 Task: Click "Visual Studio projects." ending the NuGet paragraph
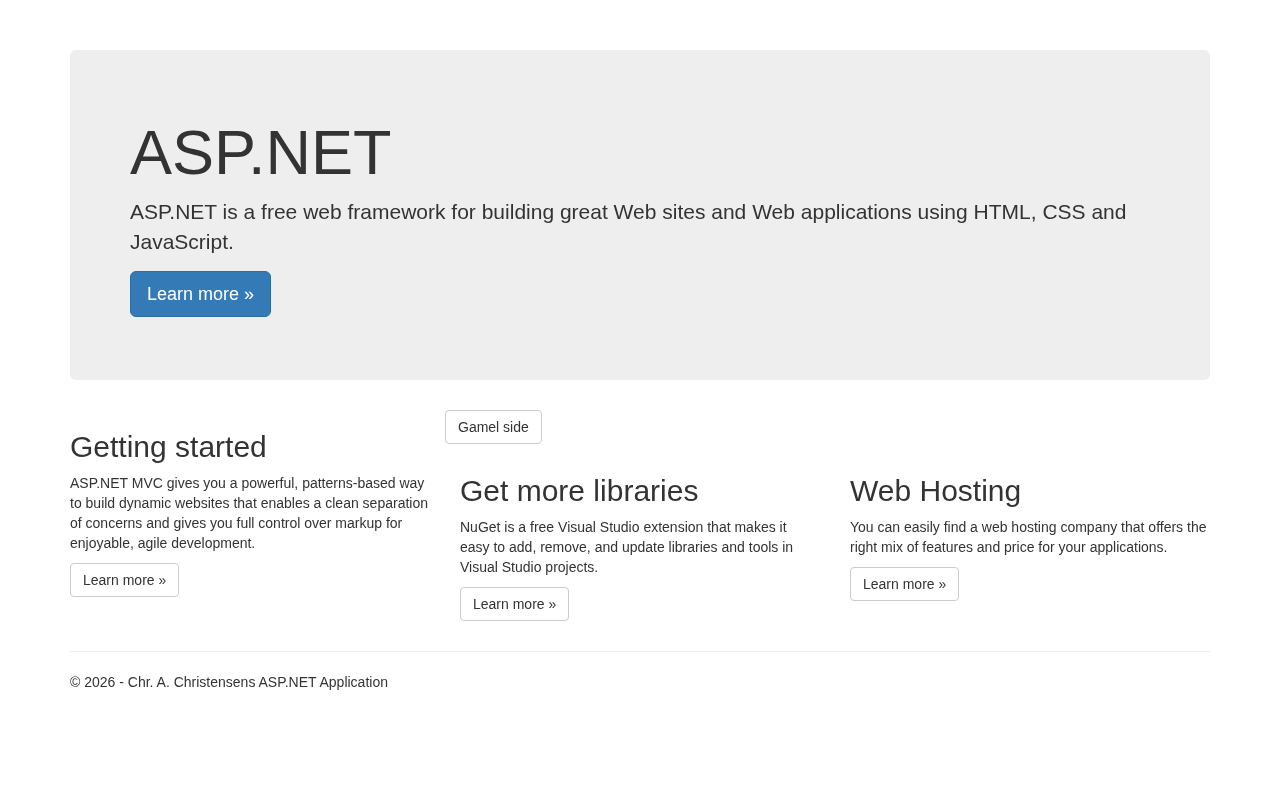(x=529, y=567)
